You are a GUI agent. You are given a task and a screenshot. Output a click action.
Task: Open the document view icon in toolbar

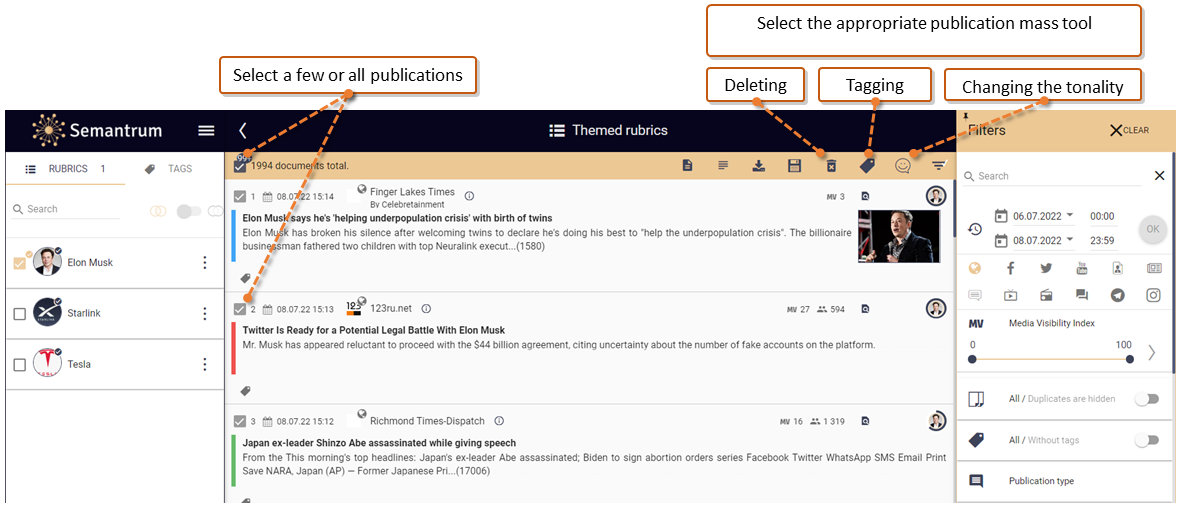[687, 166]
